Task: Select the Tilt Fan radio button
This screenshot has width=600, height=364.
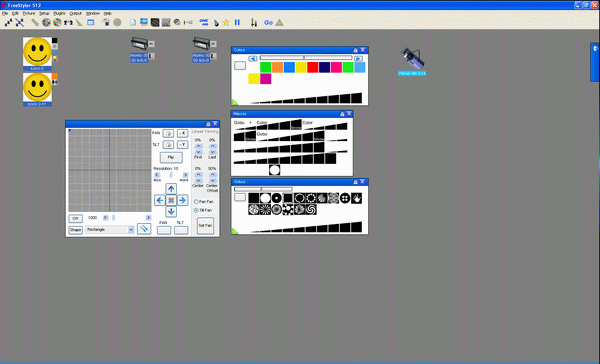Action: [196, 211]
